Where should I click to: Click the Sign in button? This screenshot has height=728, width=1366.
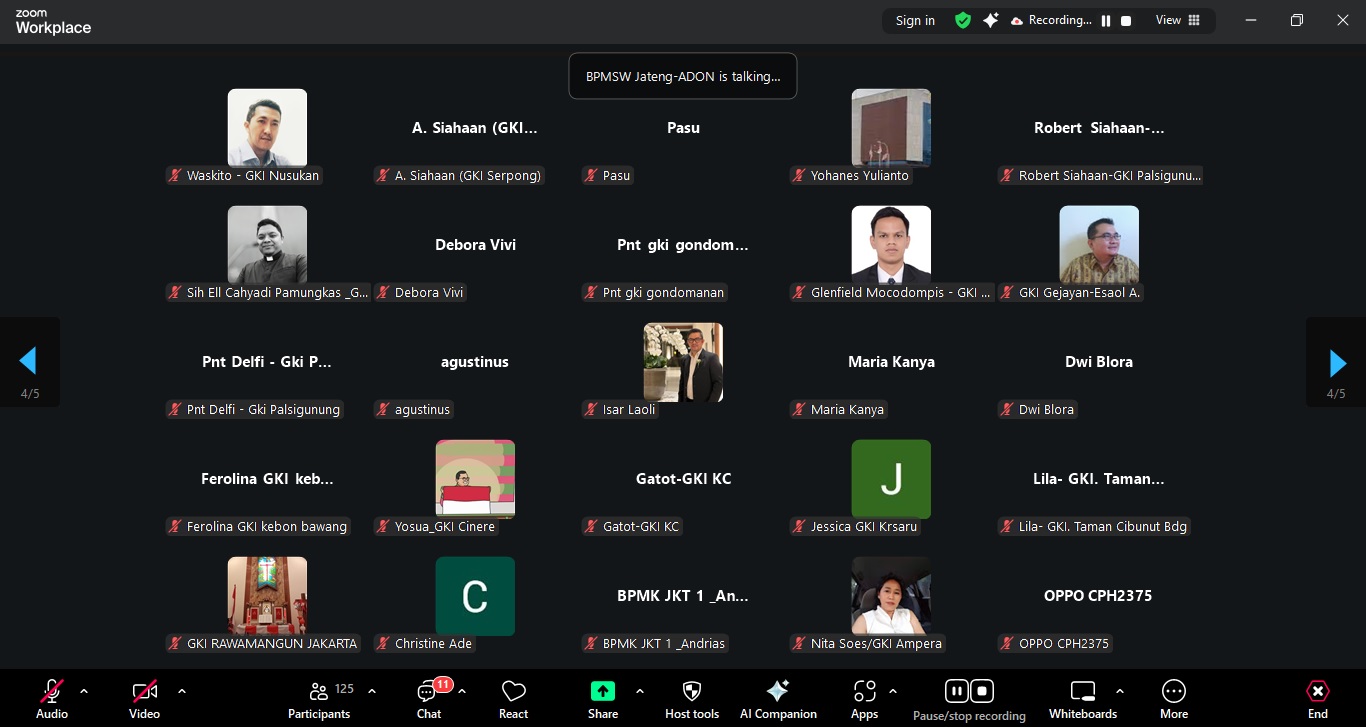(x=915, y=21)
